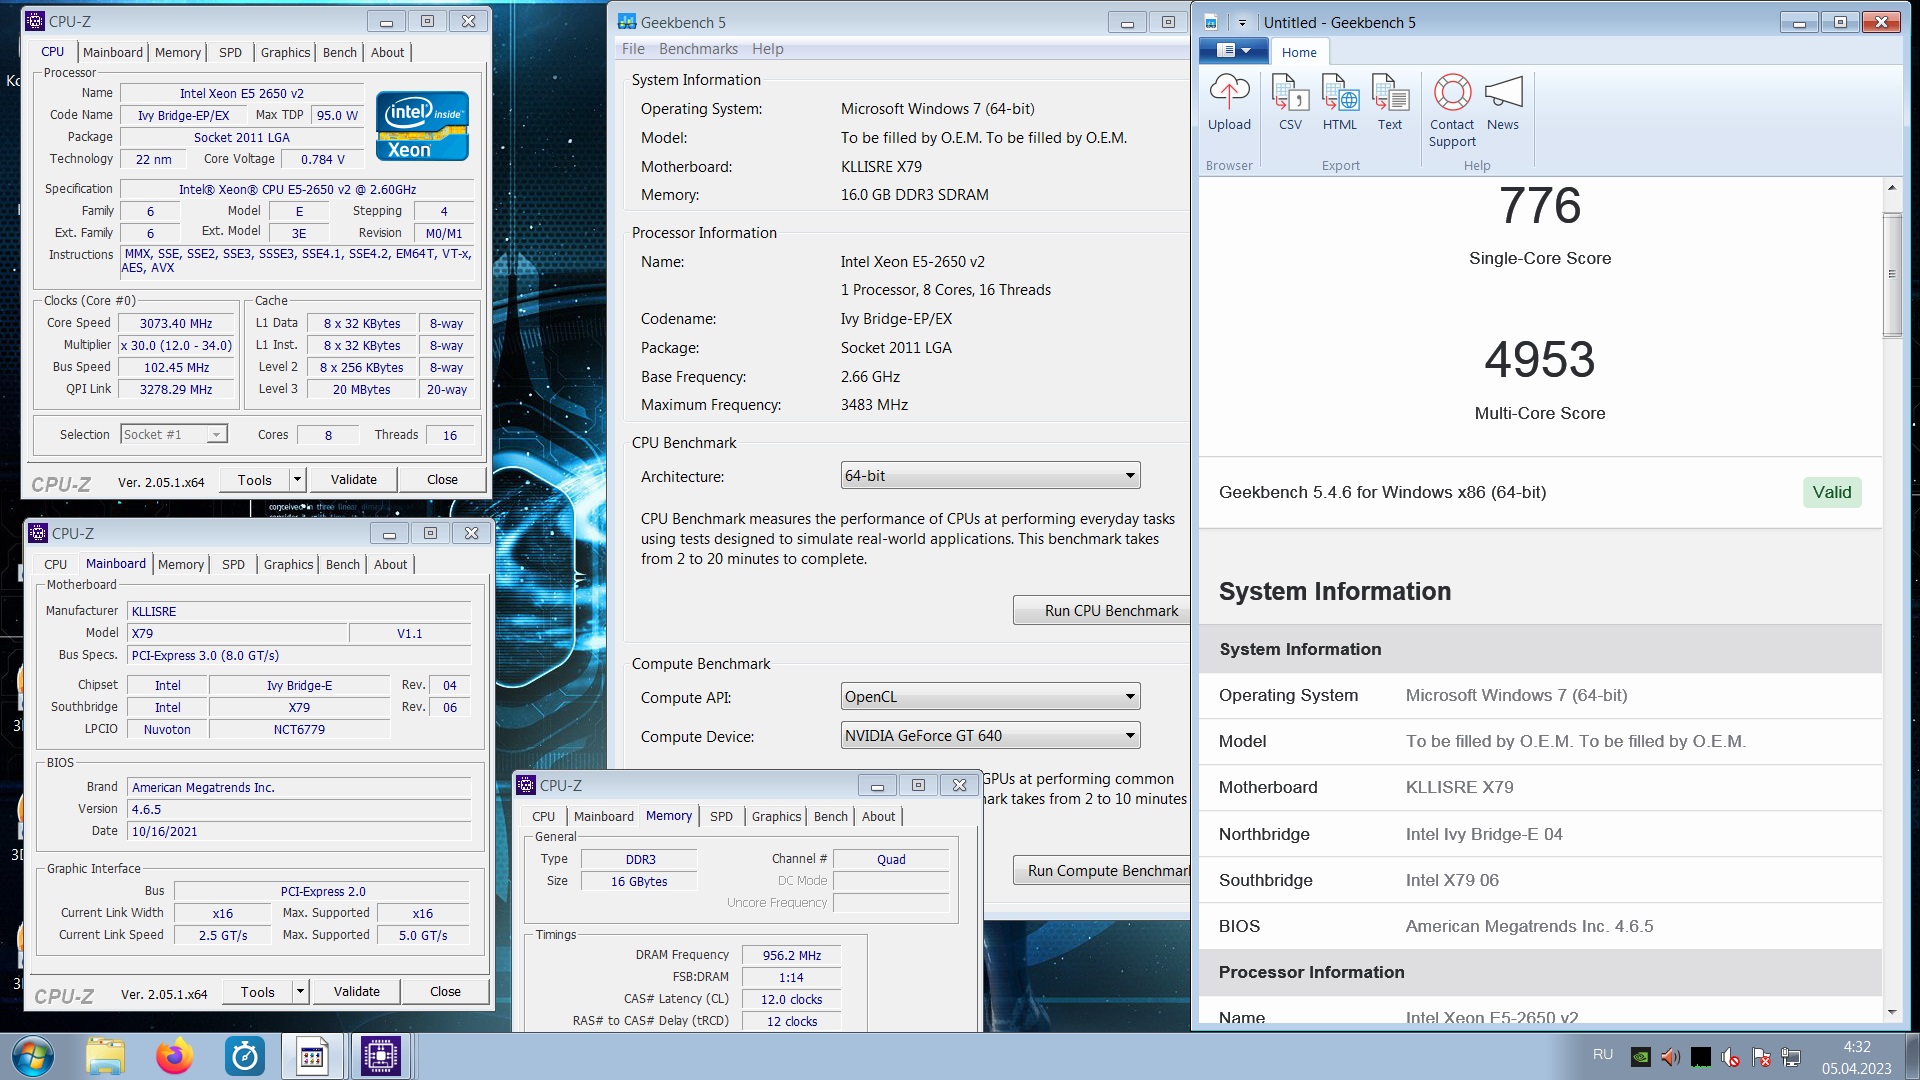The image size is (1920, 1080).
Task: Click Tools button in Mainboard CPU-Z window
Action: coord(258,992)
